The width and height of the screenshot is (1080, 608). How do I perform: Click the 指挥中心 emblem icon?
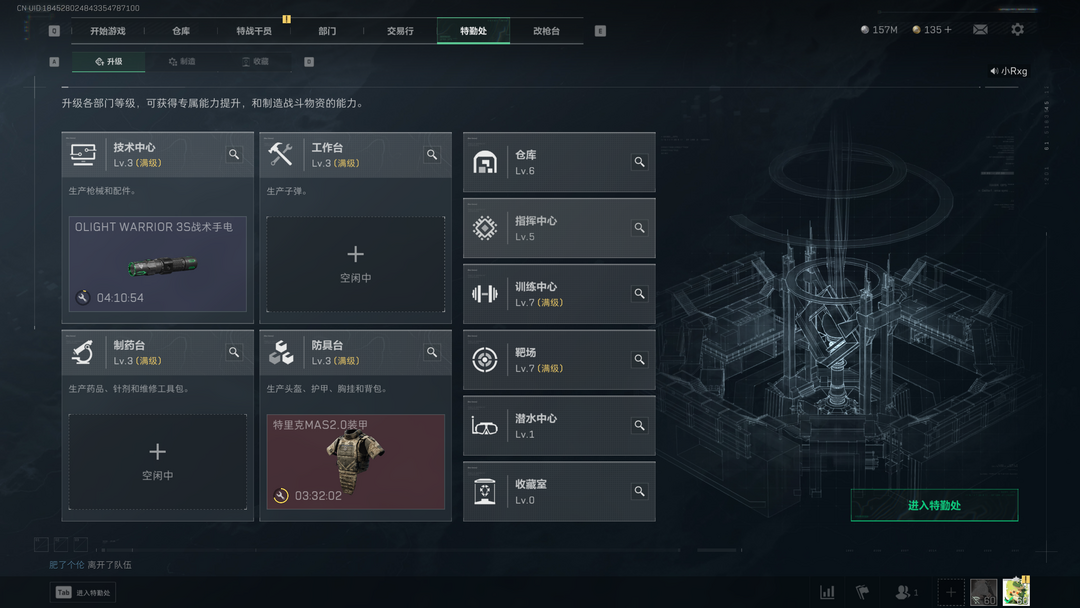(485, 228)
